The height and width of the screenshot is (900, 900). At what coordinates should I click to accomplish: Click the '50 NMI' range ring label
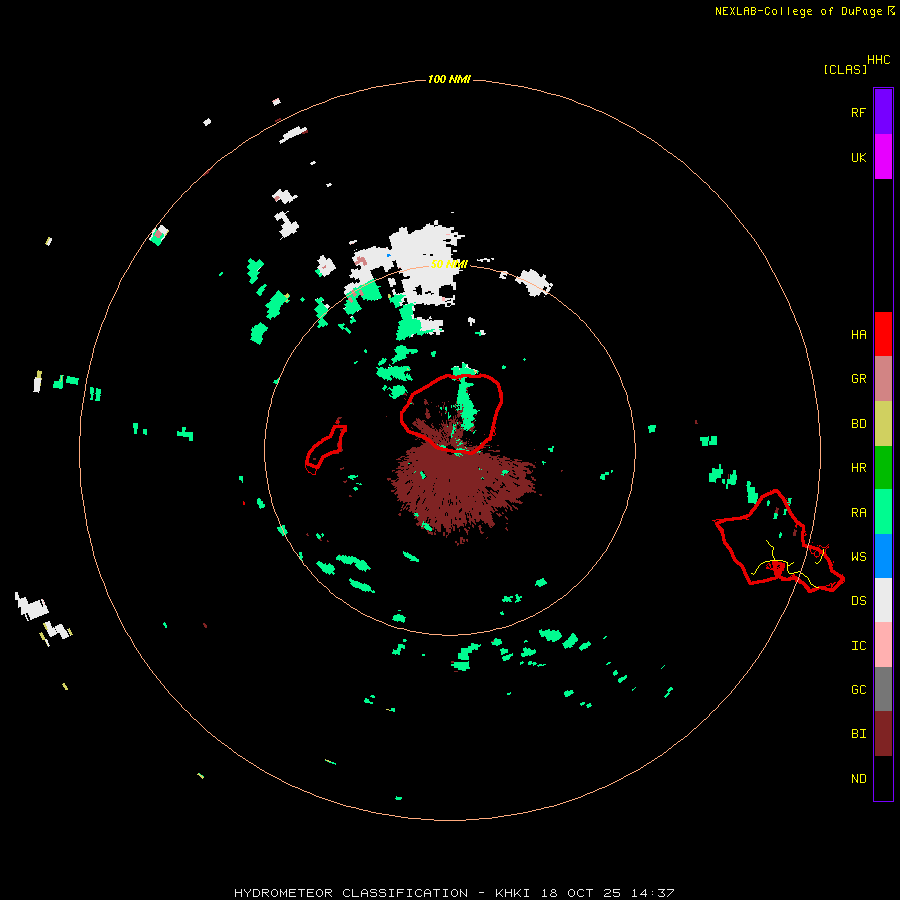(449, 264)
